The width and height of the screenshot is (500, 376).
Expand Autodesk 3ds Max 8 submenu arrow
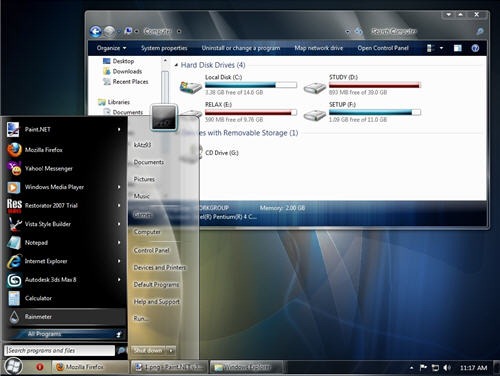coord(119,280)
